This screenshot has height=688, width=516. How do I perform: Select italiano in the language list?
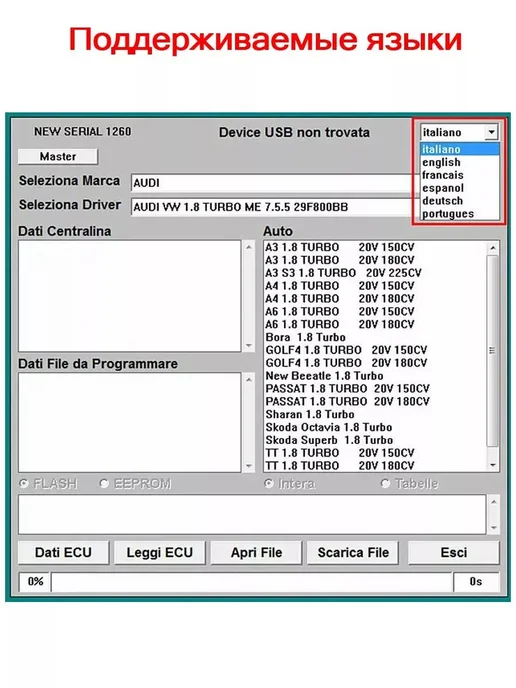coord(460,149)
